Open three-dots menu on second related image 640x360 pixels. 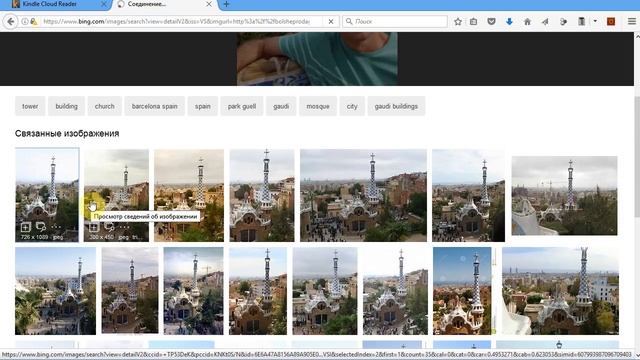point(124,227)
